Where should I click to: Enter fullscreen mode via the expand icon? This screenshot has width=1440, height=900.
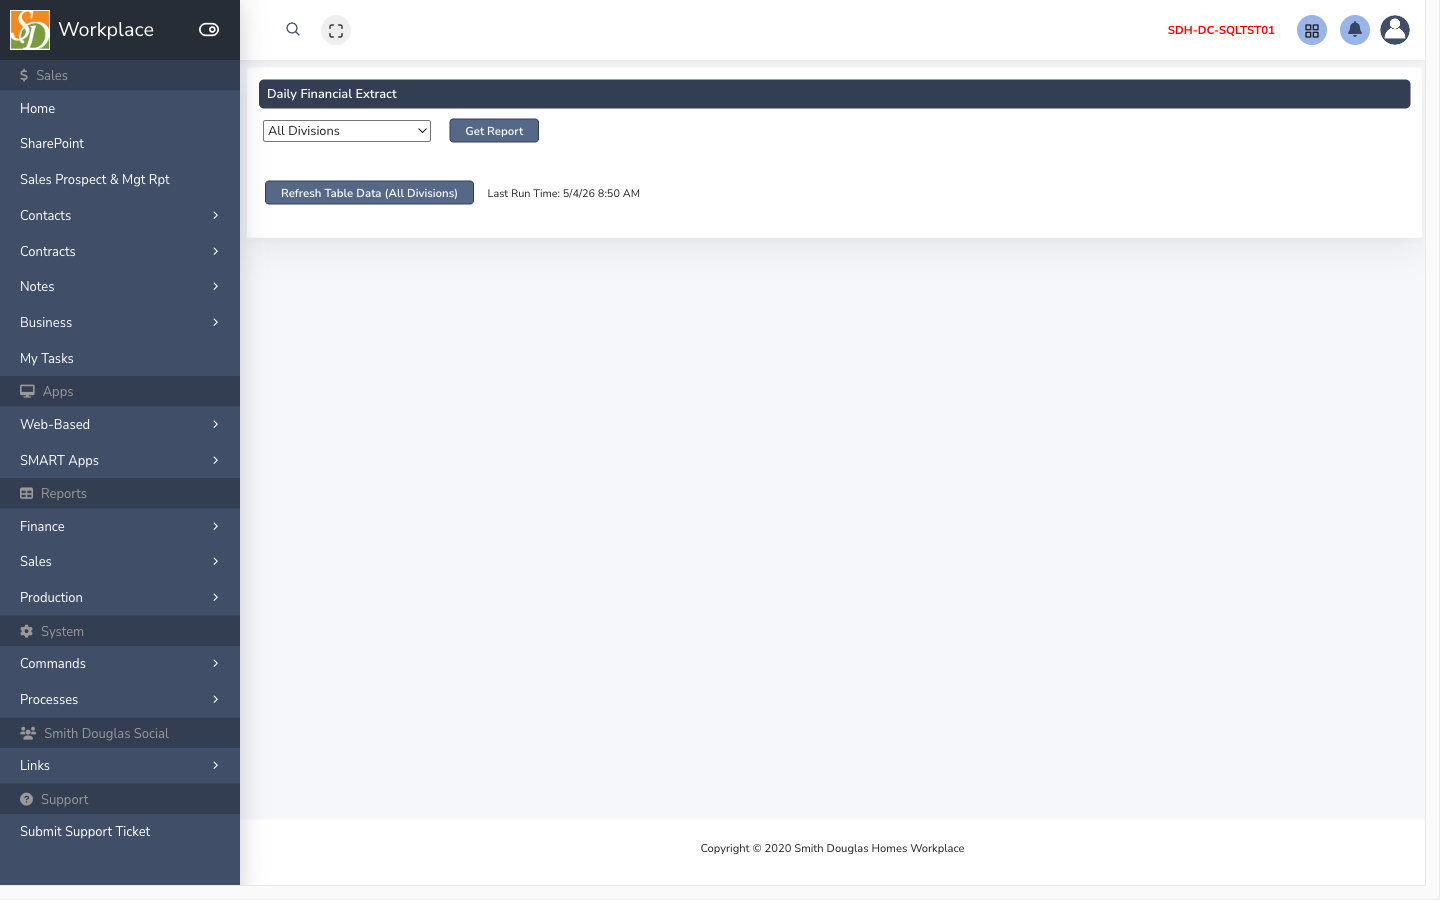pyautogui.click(x=336, y=30)
